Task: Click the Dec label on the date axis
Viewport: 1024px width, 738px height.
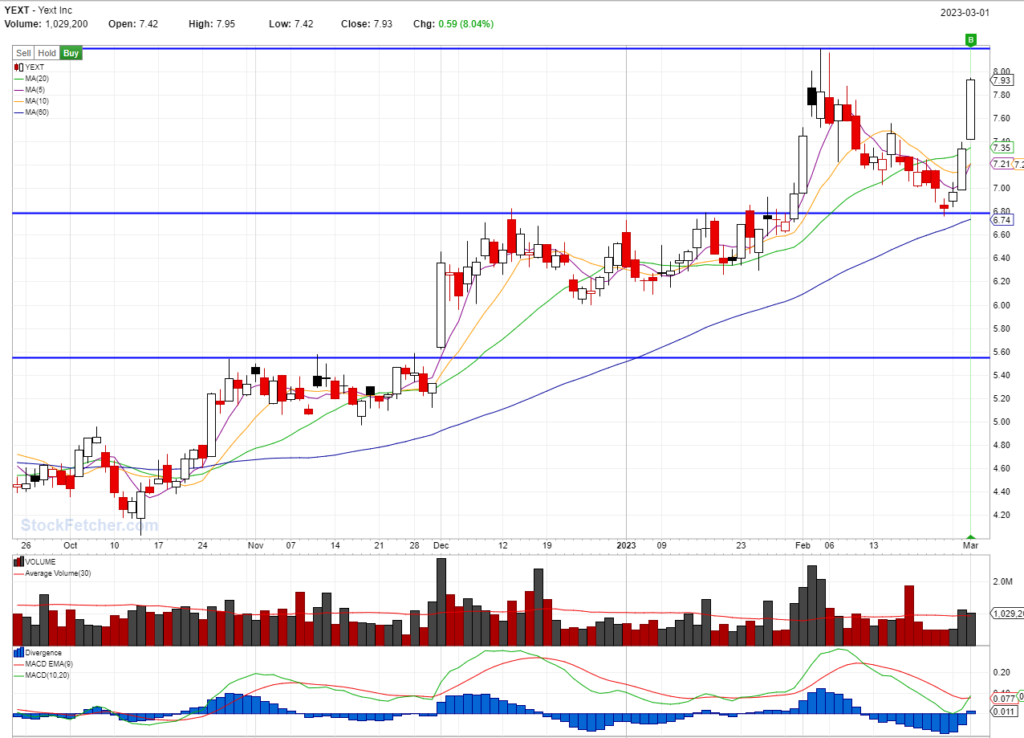Action: (441, 545)
